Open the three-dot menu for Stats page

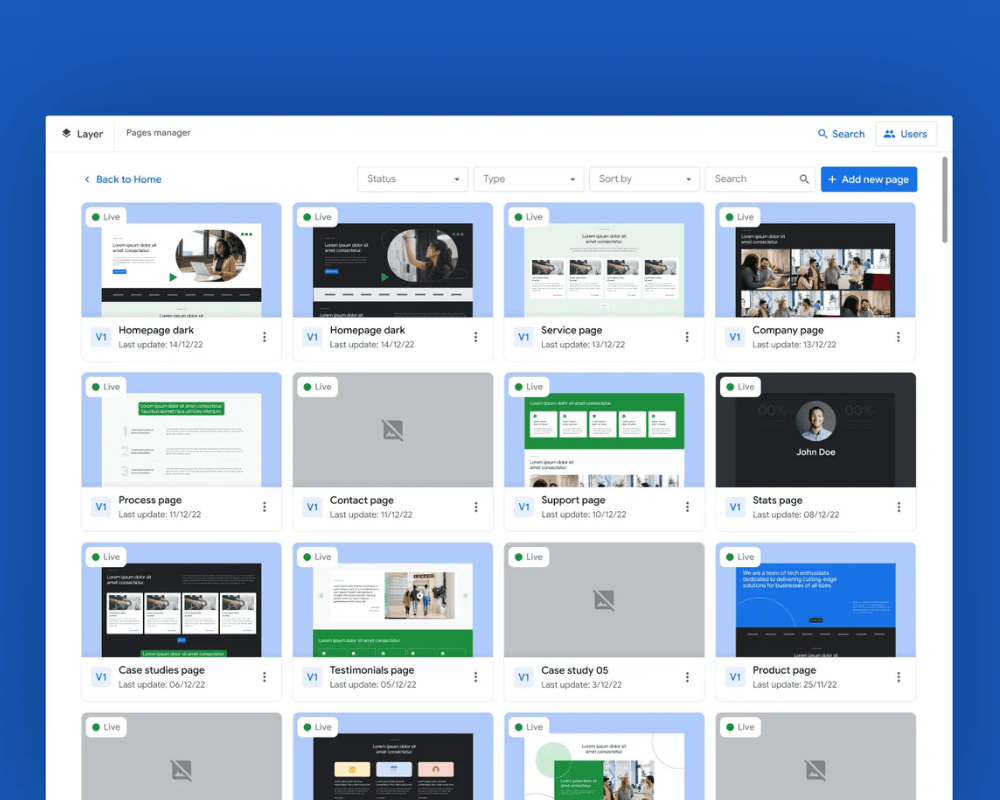(898, 507)
